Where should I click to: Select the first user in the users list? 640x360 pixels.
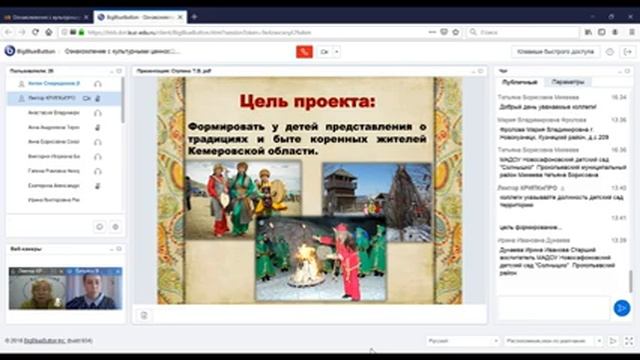click(64, 84)
